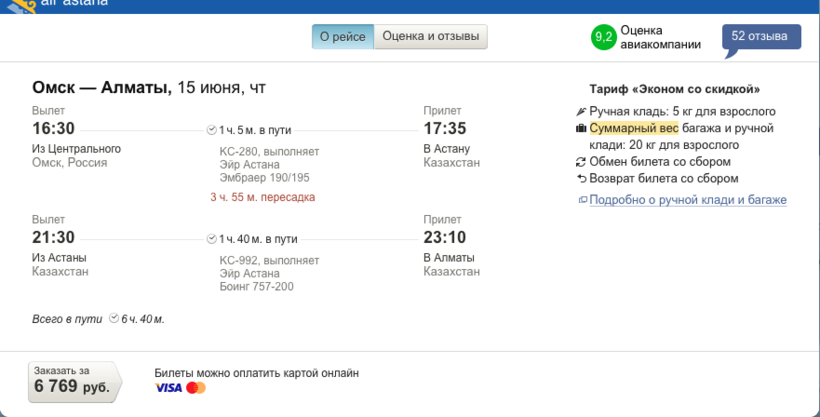
Task: Click the green 9,2 airline rating badge
Action: tap(603, 38)
